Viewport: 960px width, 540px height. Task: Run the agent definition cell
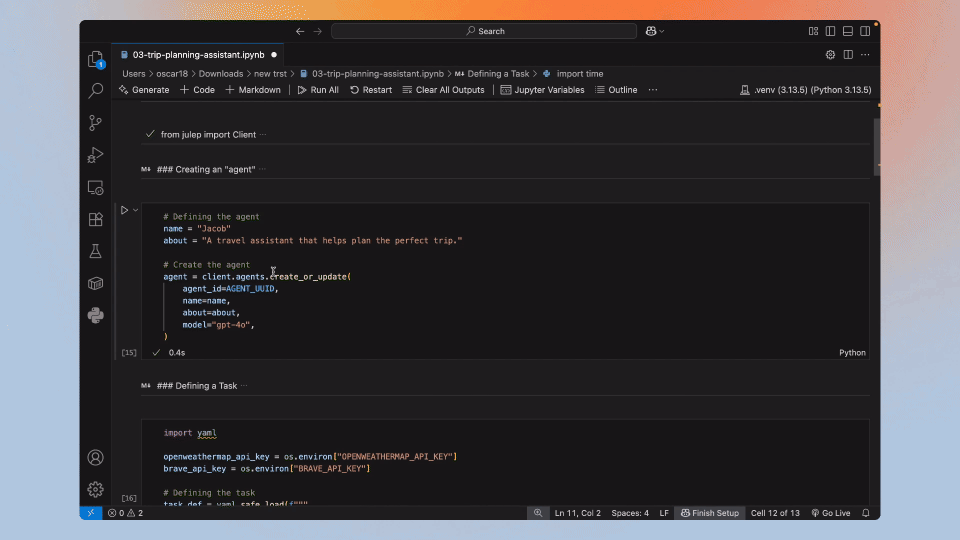point(124,210)
